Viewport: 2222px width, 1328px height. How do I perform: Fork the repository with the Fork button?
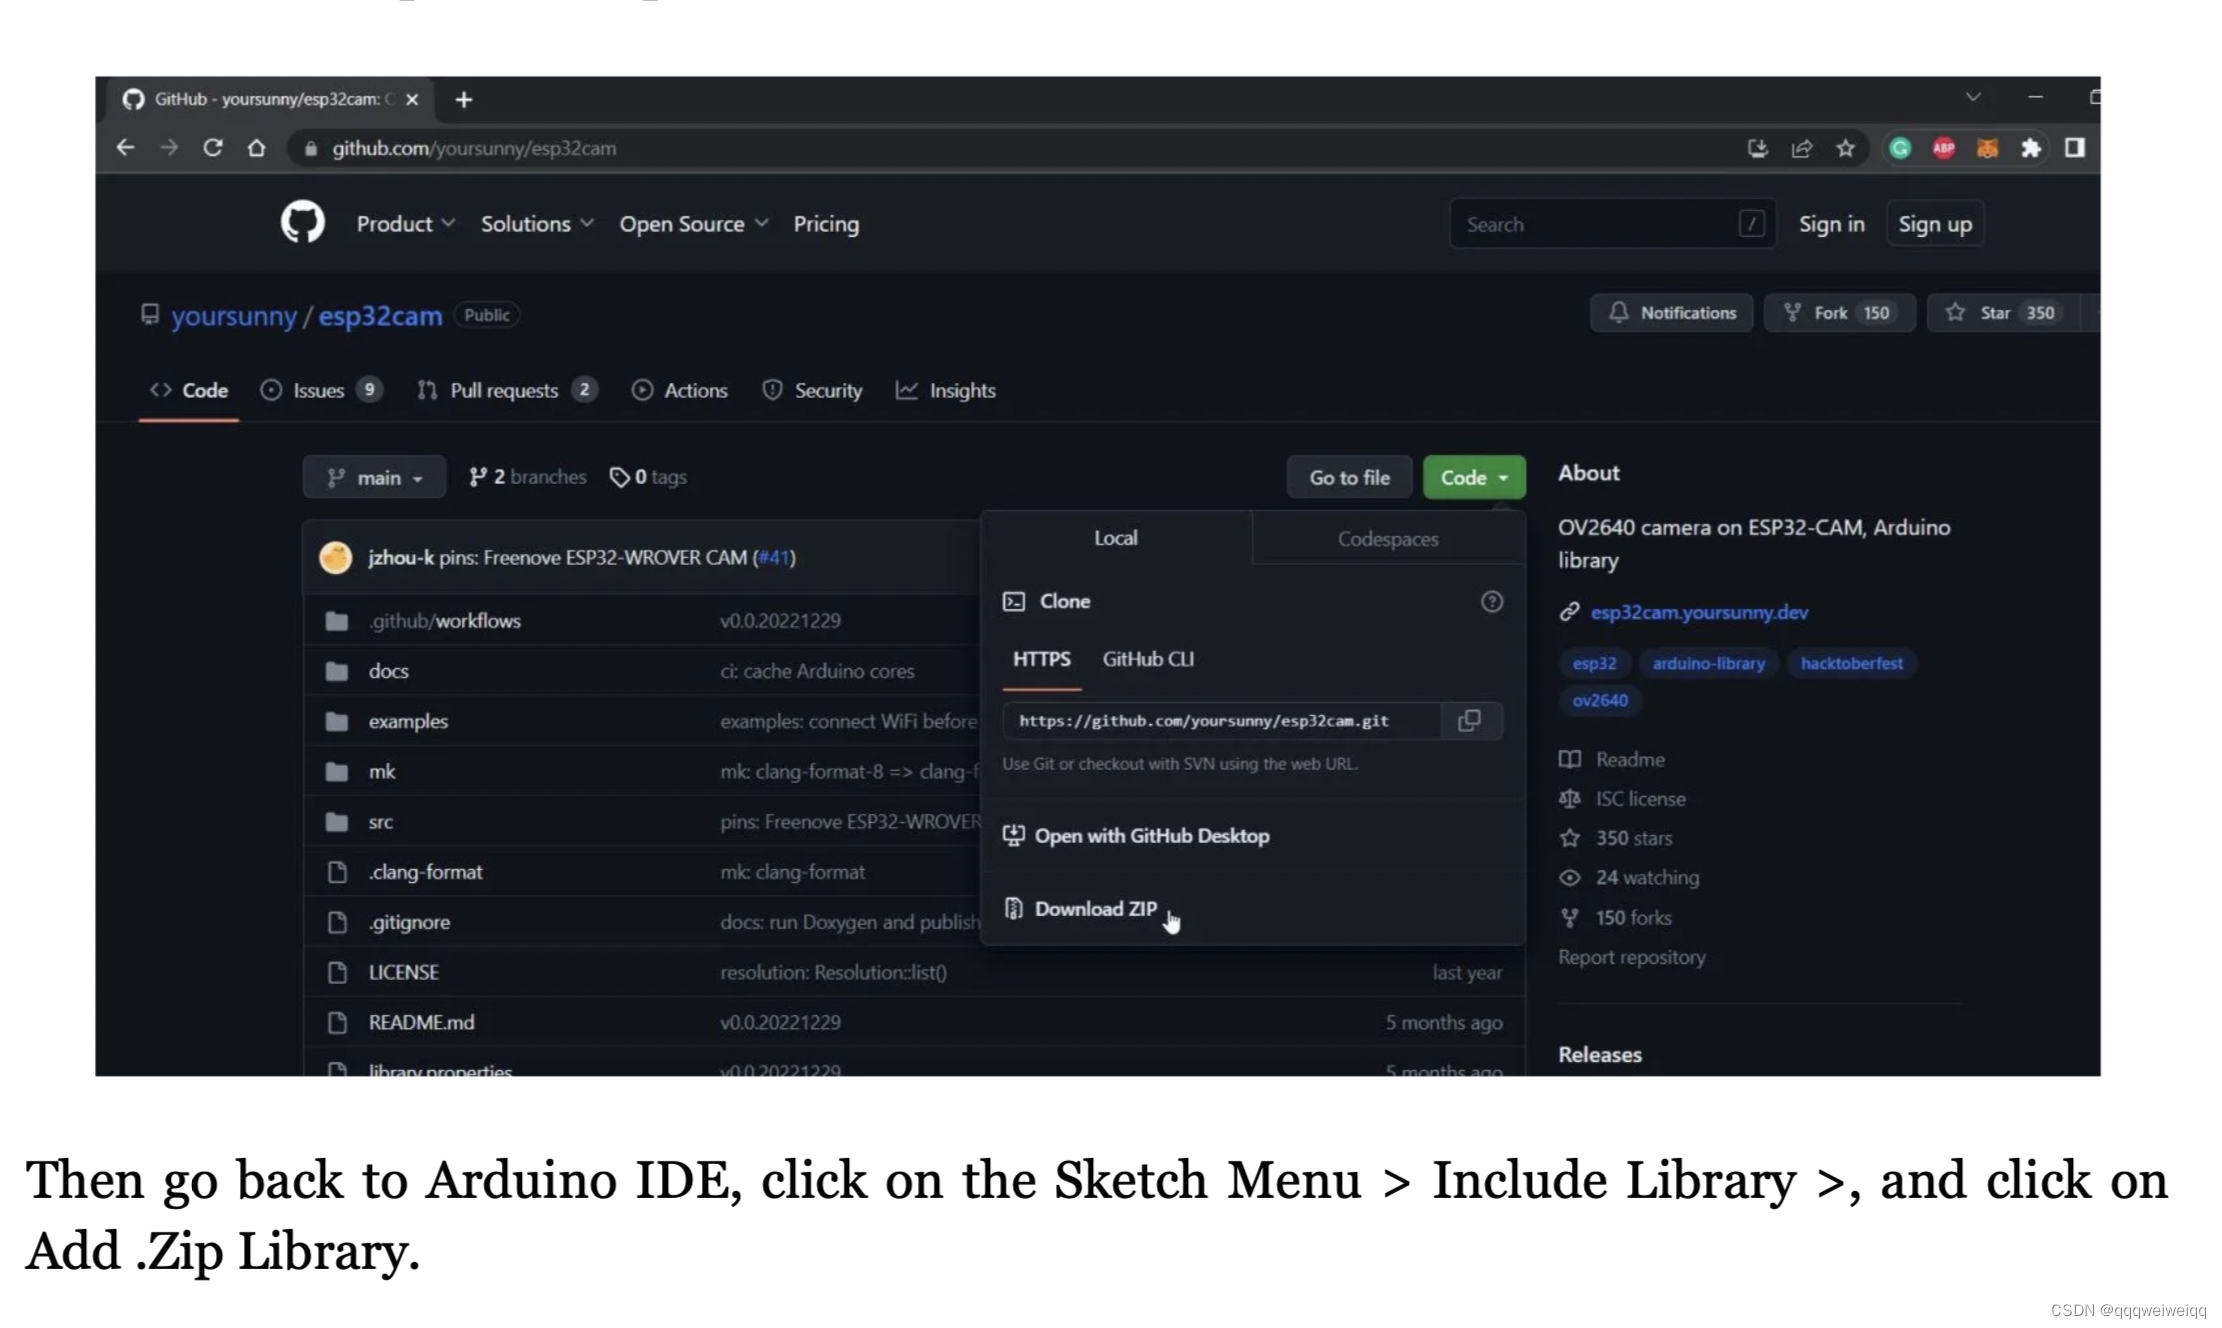click(x=1839, y=313)
